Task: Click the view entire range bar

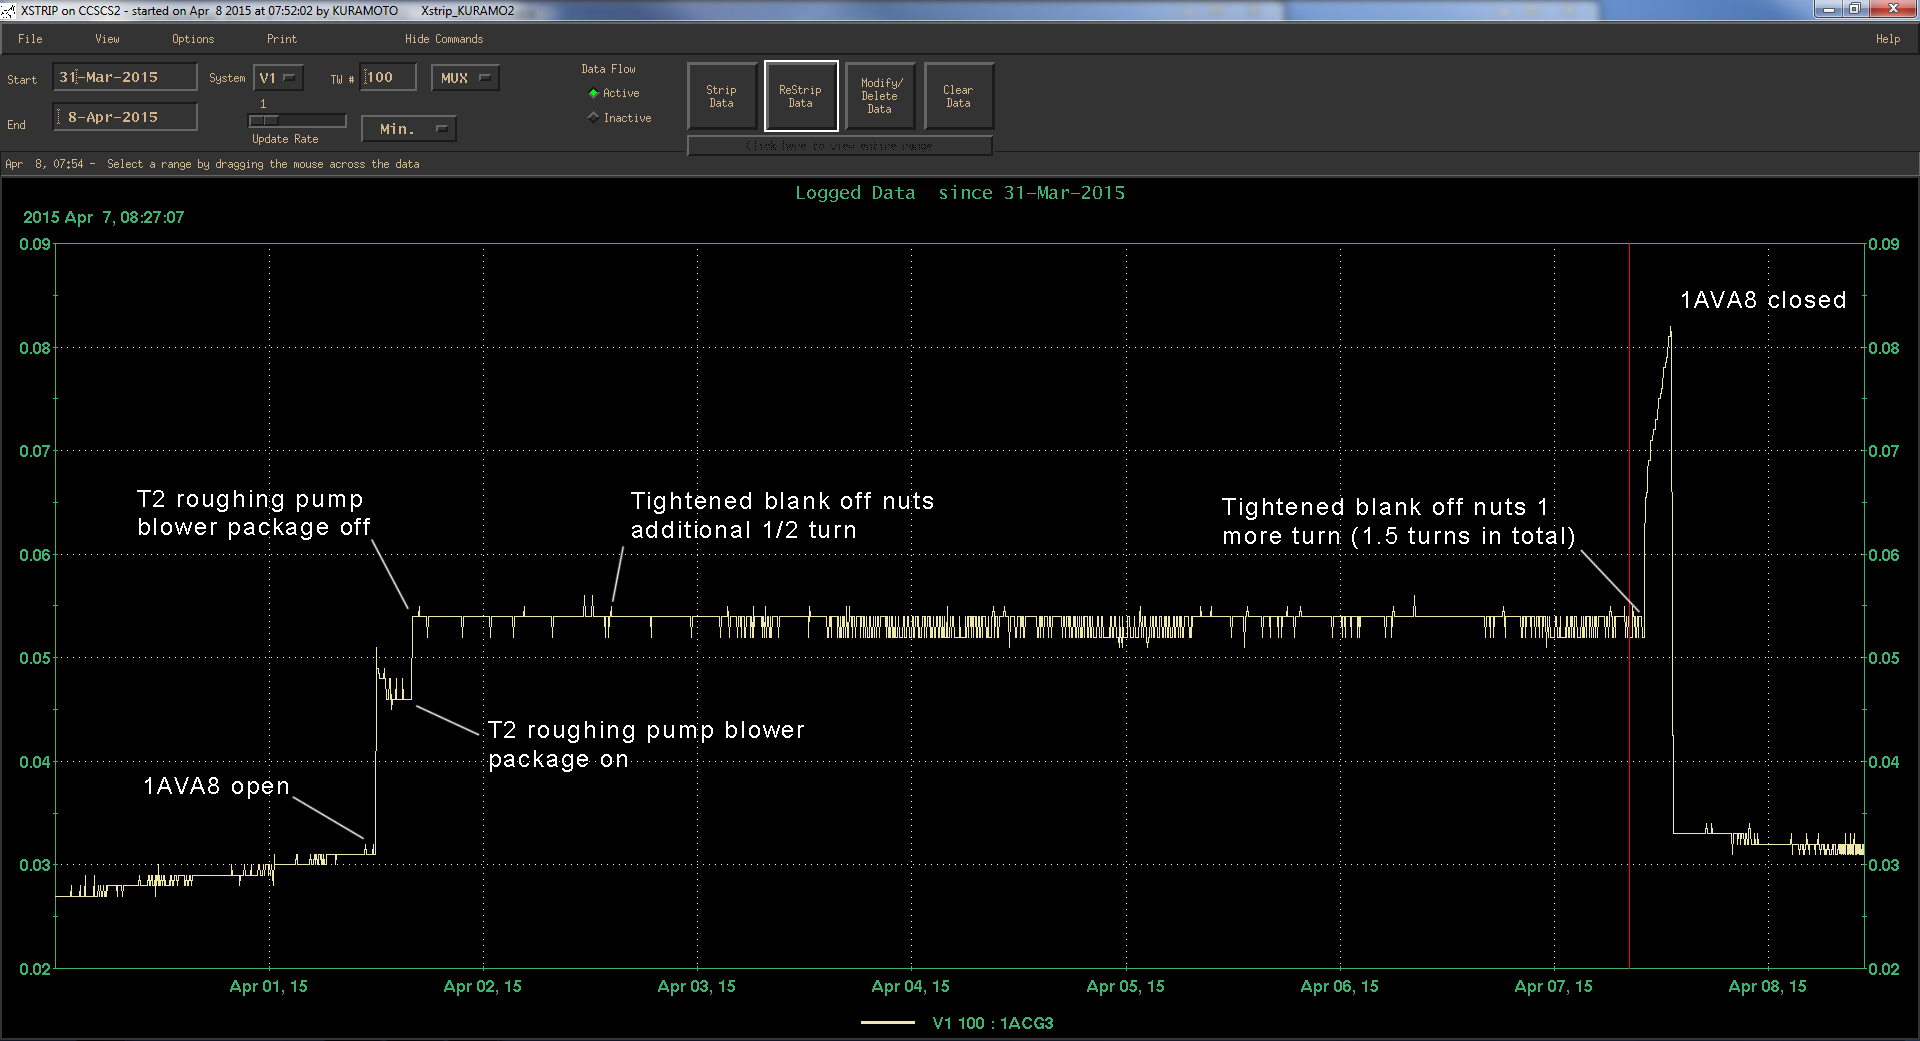Action: tap(840, 146)
